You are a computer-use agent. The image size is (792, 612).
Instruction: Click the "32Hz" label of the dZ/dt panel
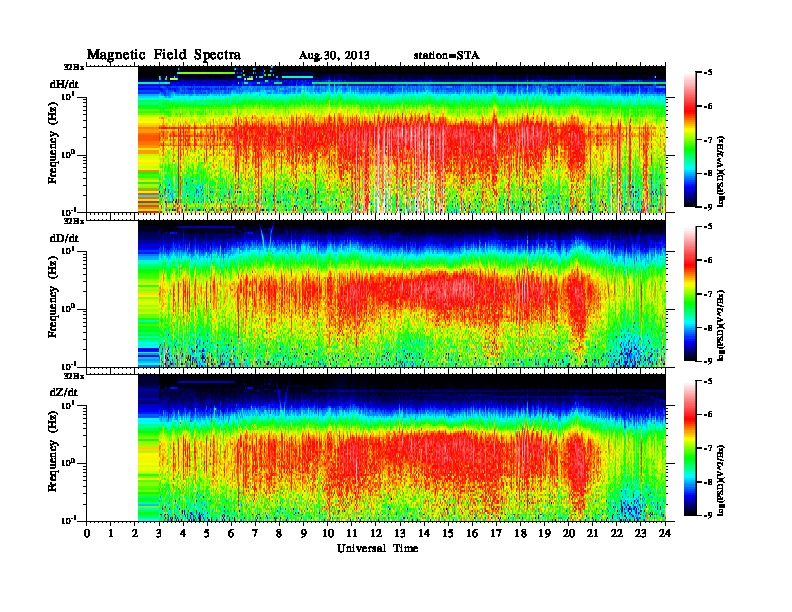point(74,376)
